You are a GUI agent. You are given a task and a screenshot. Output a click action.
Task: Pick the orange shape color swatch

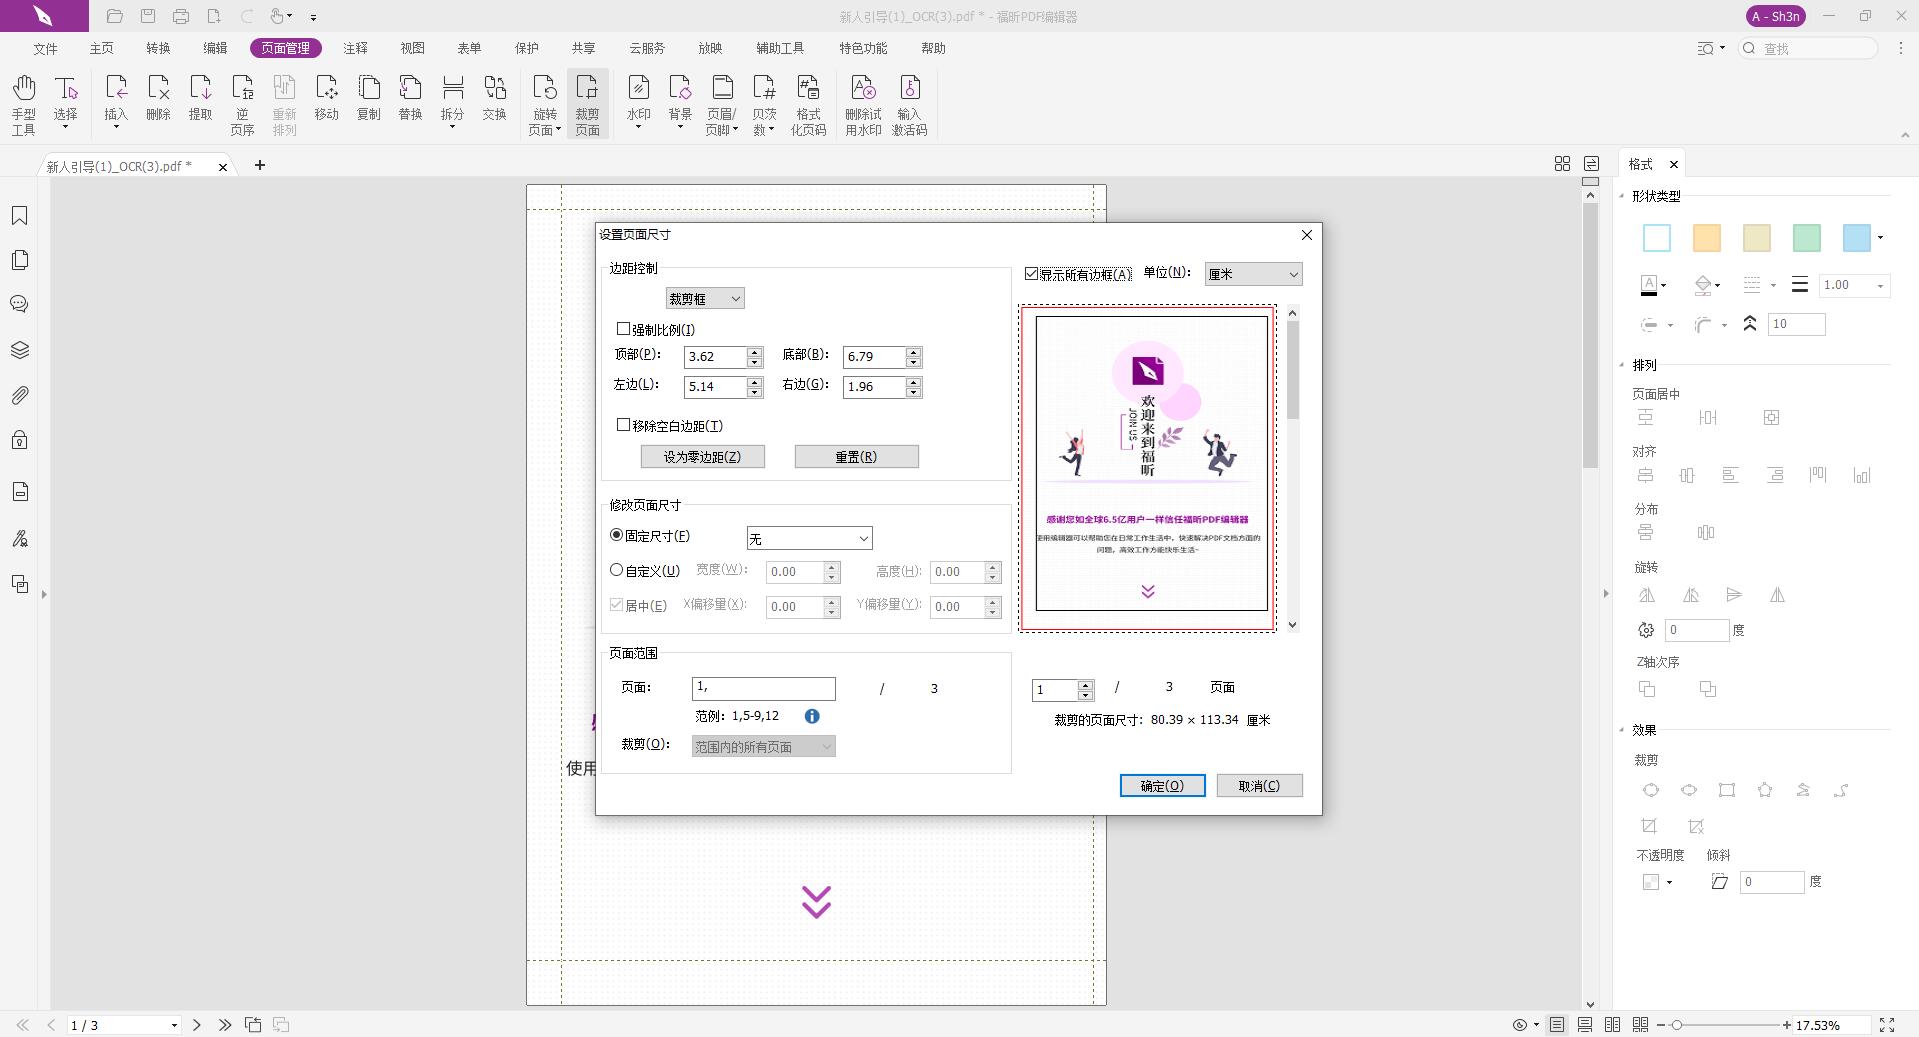click(x=1706, y=238)
